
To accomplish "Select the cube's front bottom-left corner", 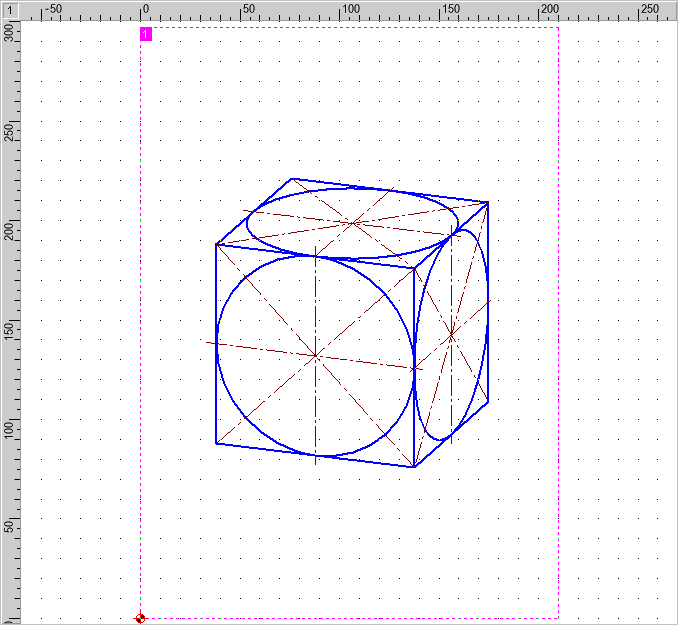I will 216,443.
